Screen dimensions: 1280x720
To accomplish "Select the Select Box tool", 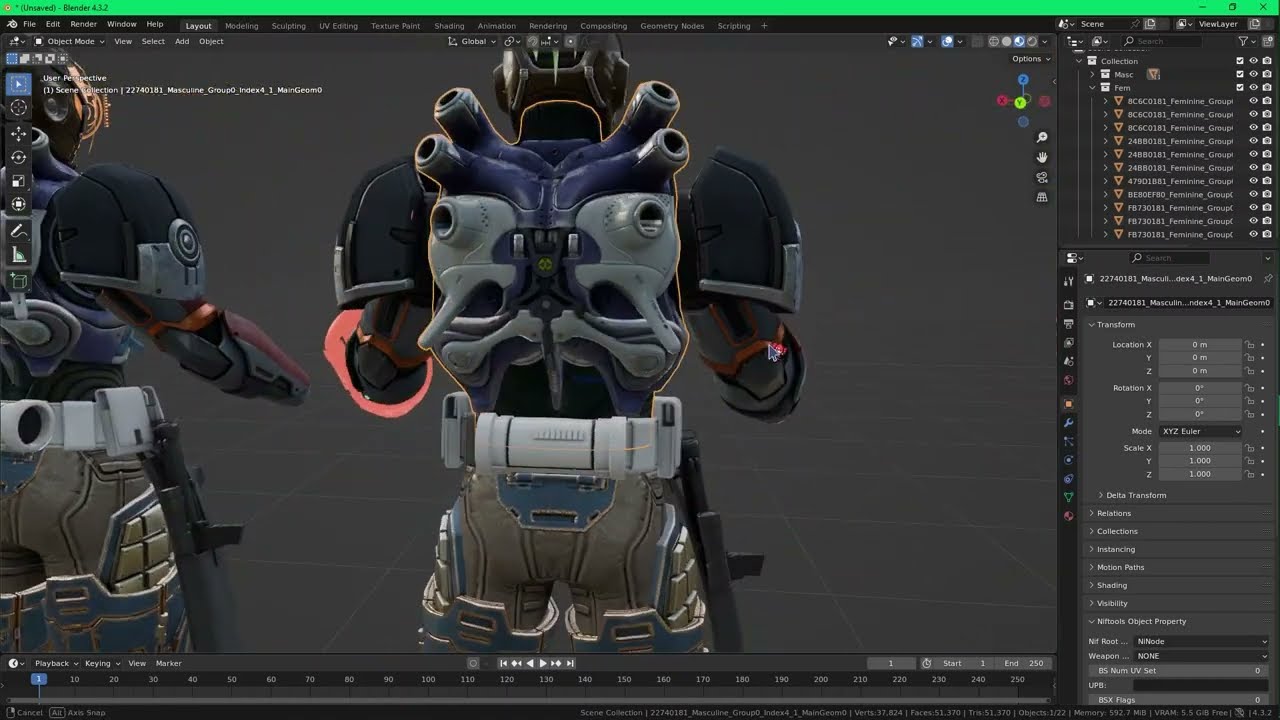I will 18,85.
